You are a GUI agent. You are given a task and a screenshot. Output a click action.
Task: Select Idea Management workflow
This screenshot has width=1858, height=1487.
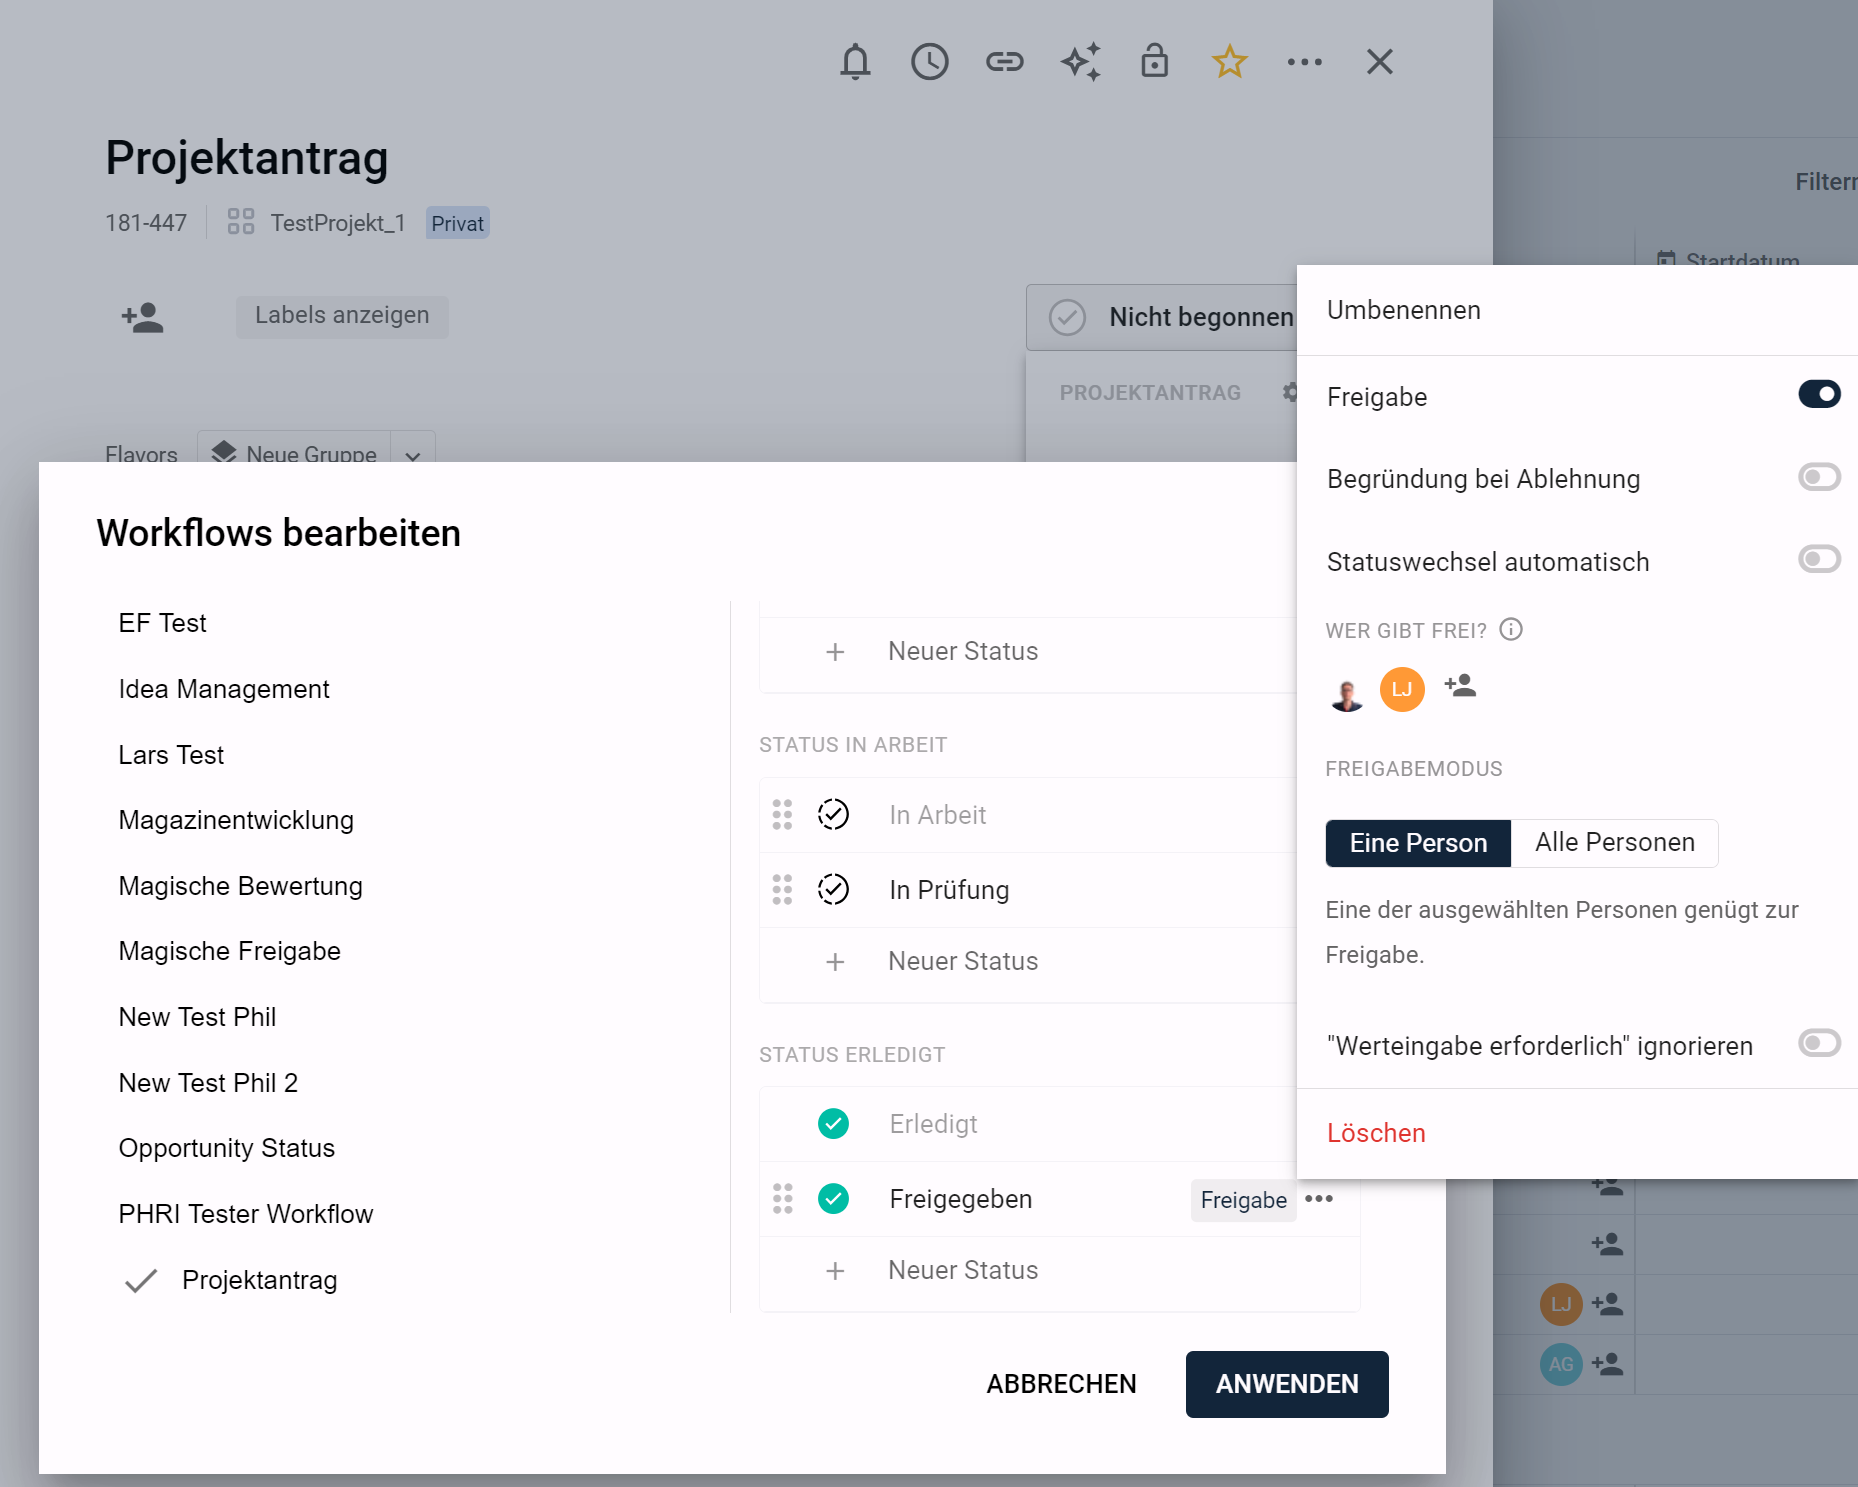coord(224,689)
